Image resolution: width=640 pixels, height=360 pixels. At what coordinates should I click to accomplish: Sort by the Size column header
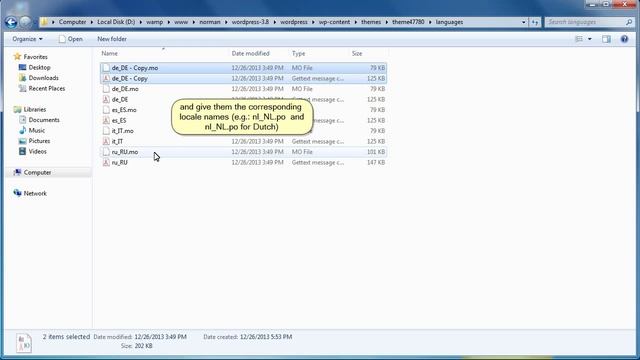tap(357, 53)
